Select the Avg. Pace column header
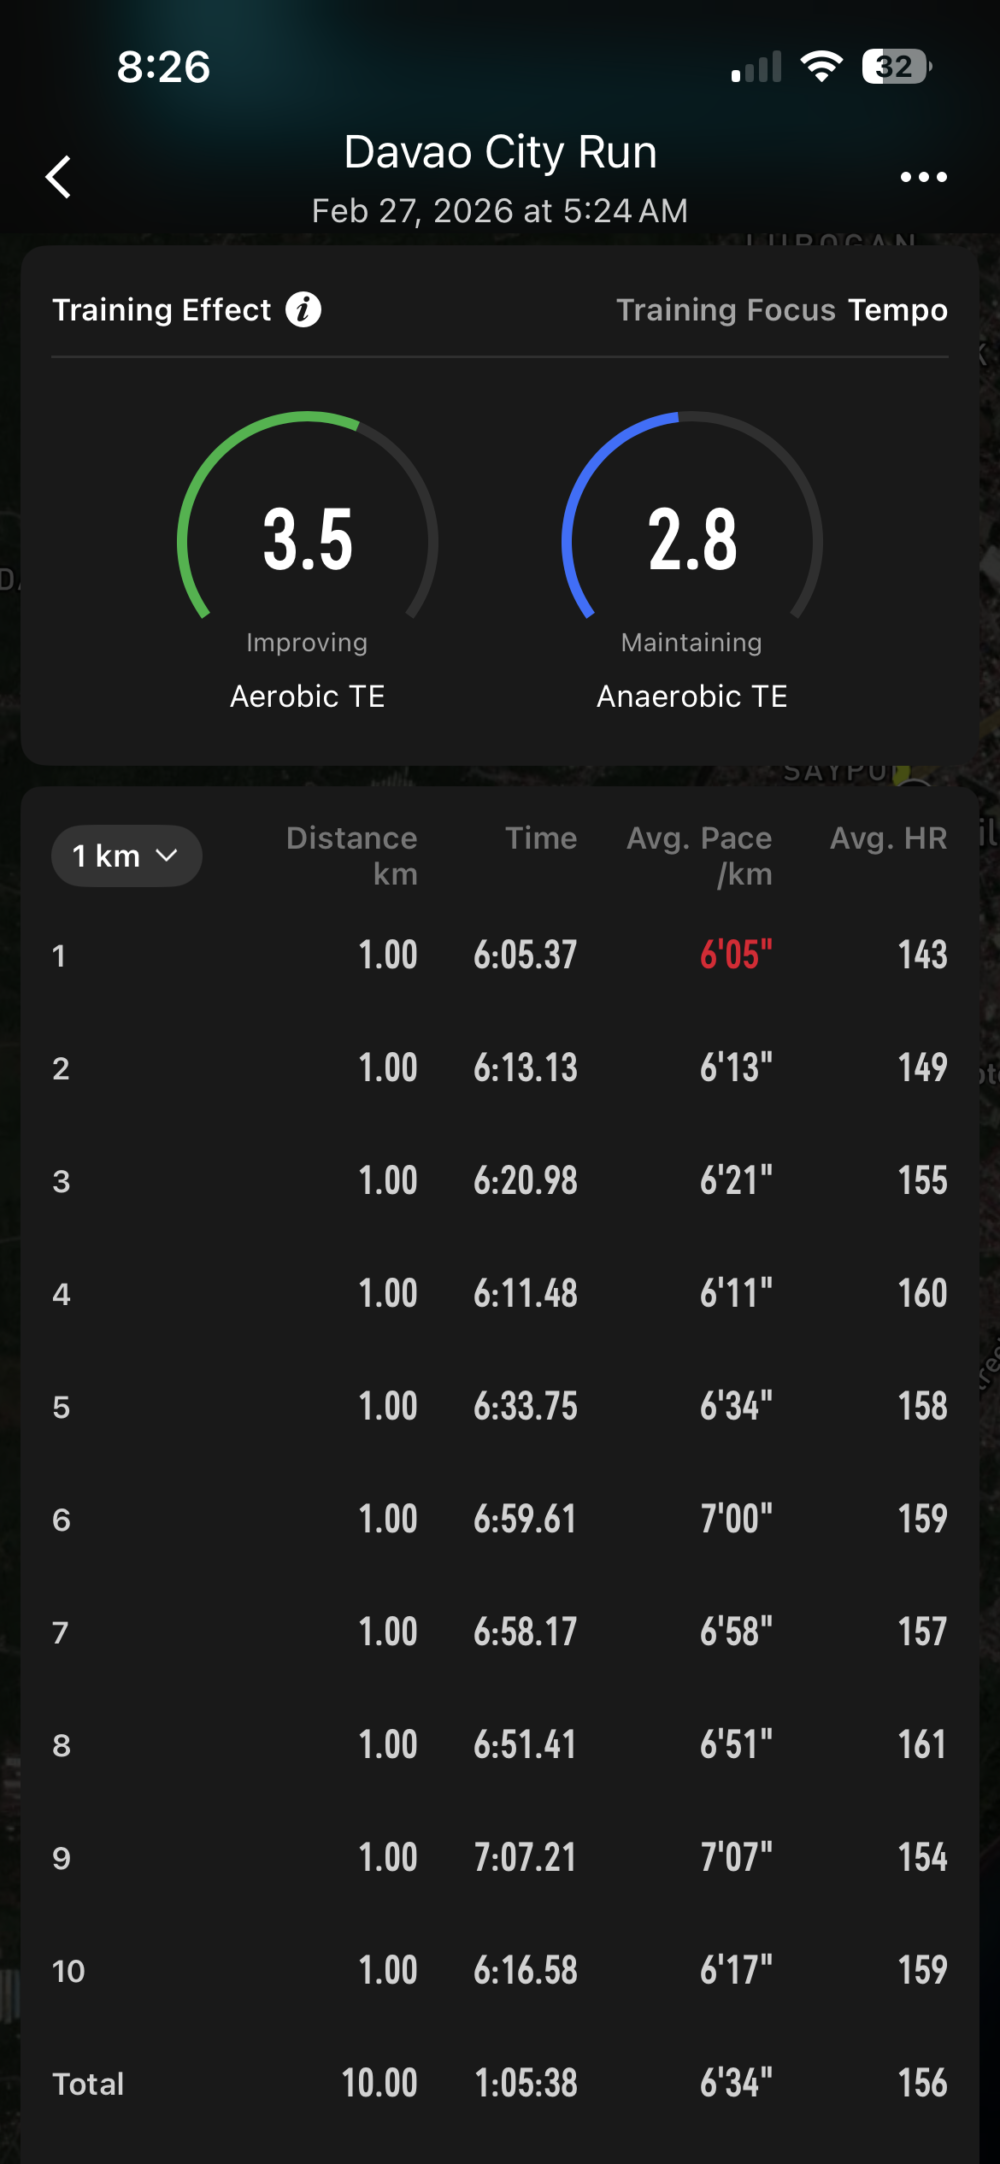This screenshot has height=2164, width=1000. [699, 855]
